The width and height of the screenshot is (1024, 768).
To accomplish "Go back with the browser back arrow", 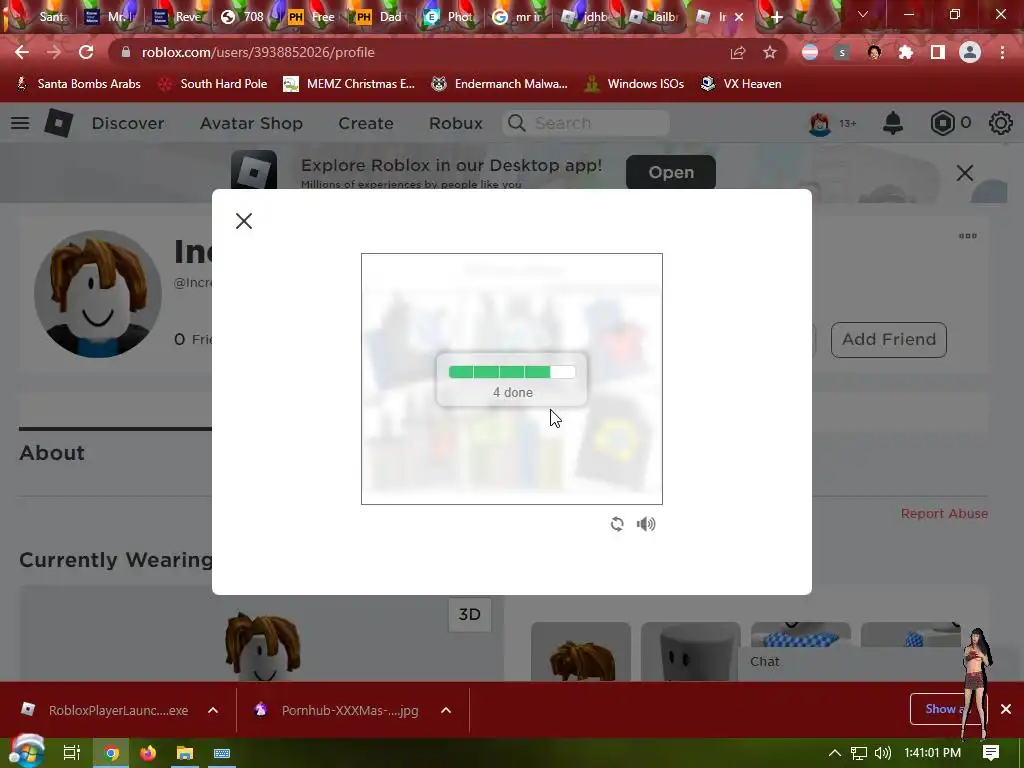I will (22, 52).
